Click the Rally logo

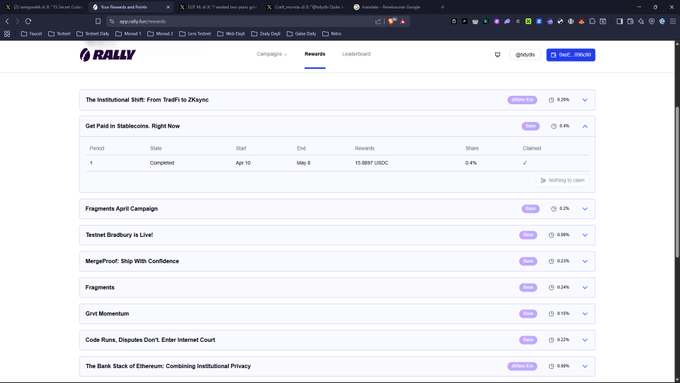pos(108,55)
